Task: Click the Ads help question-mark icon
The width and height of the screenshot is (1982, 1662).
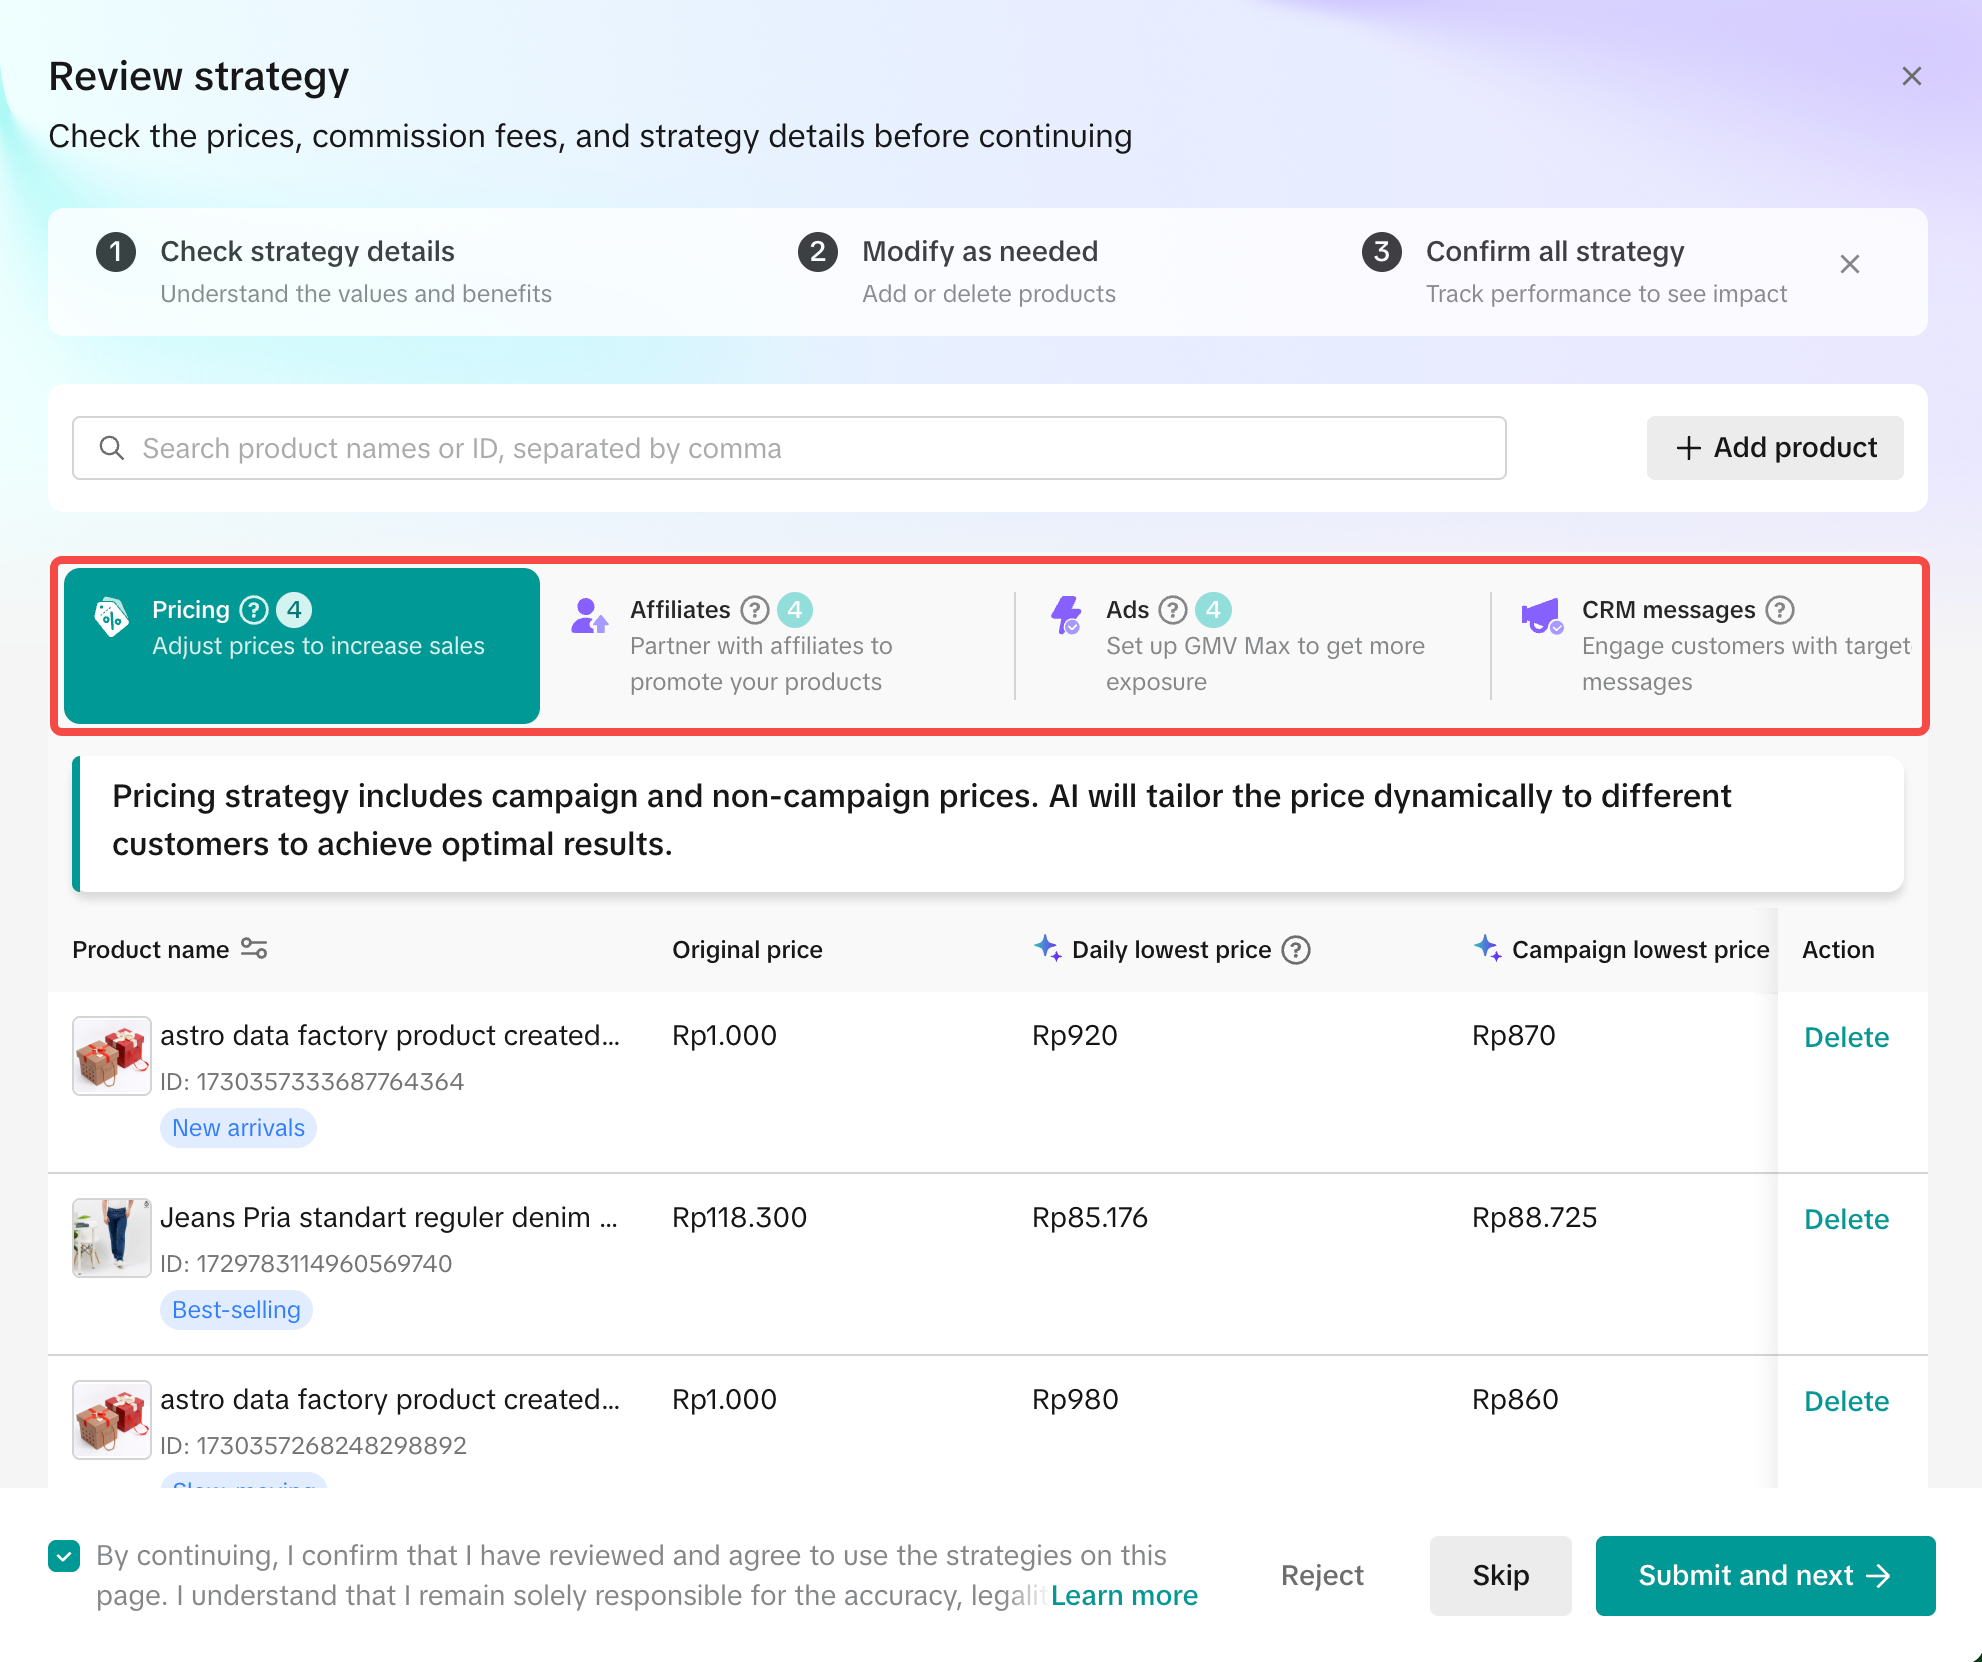Action: pyautogui.click(x=1173, y=610)
